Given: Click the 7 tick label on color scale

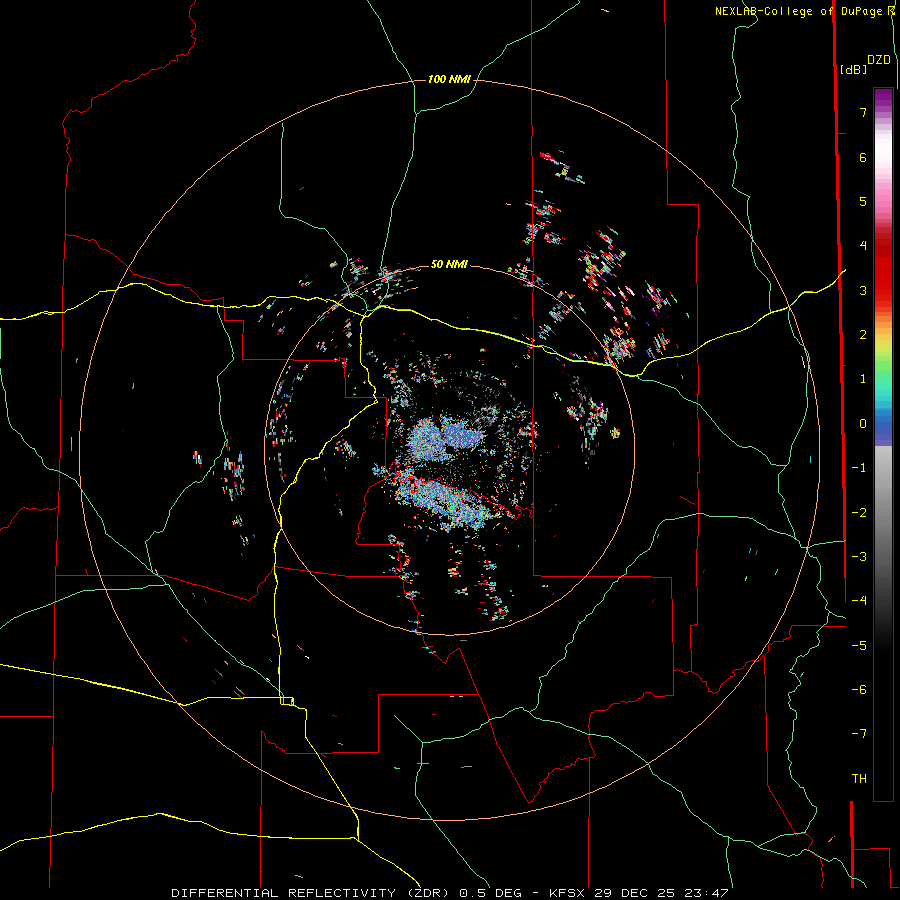Looking at the screenshot, I should [x=863, y=112].
